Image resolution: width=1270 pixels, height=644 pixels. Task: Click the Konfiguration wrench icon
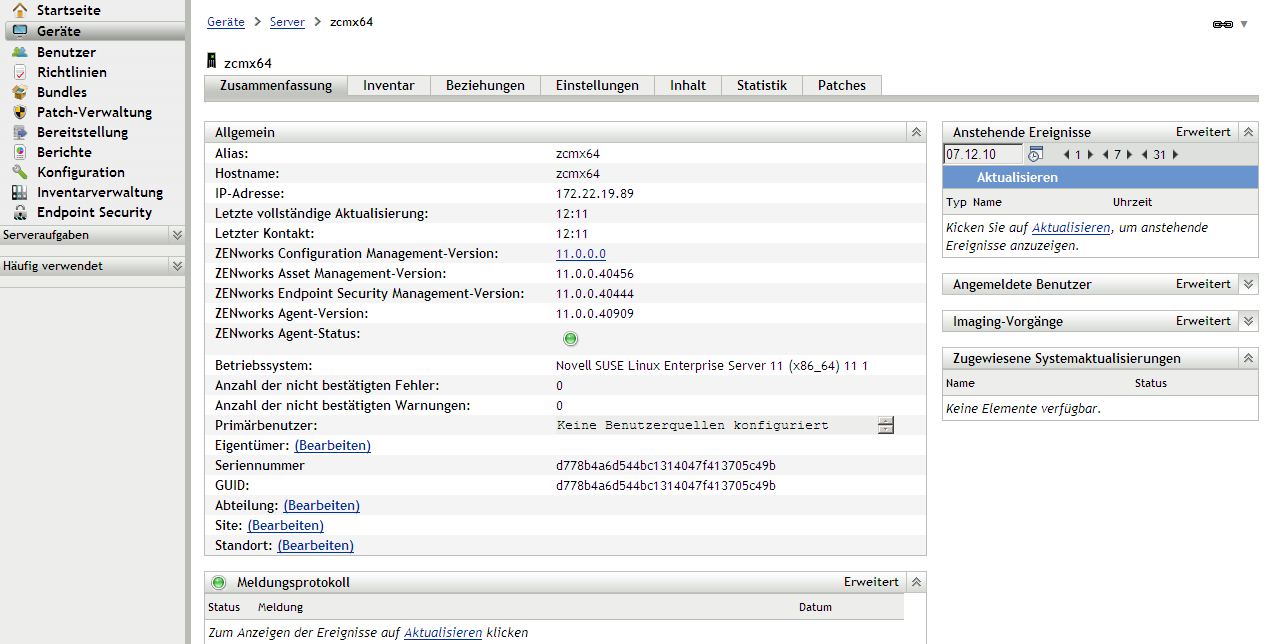click(20, 172)
